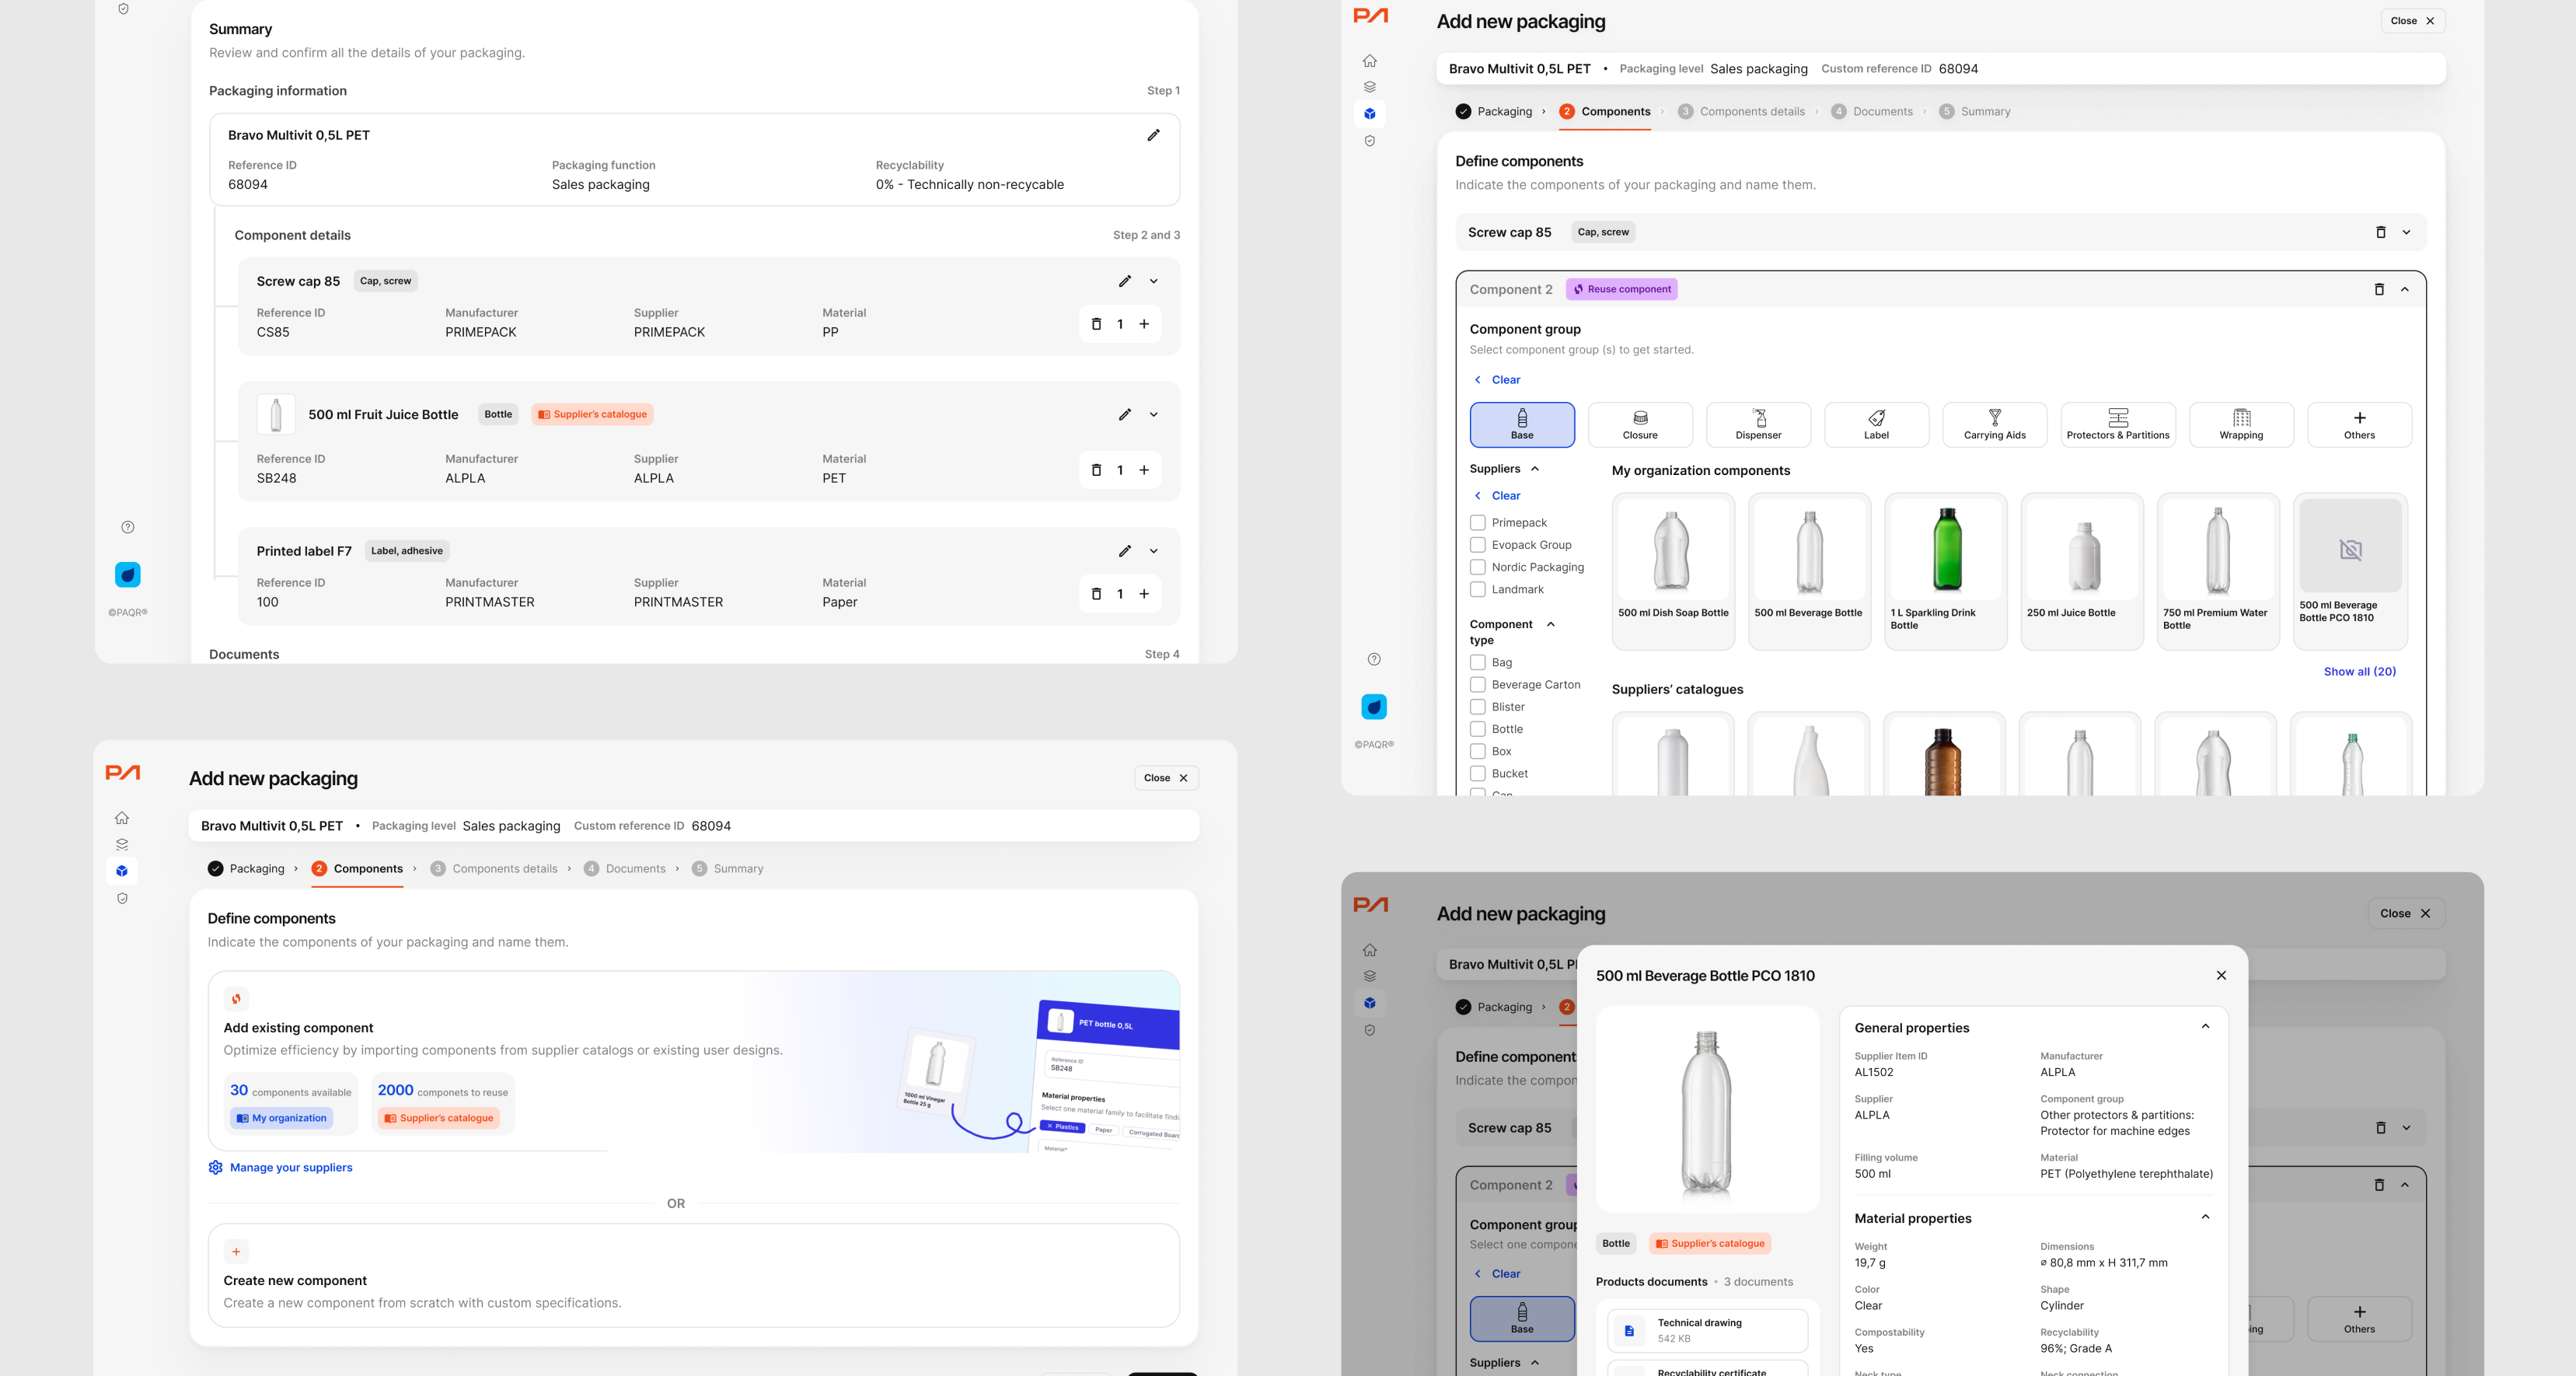The height and width of the screenshot is (1376, 2576).
Task: Expand Screw cap 85 row in top-right window
Action: pyautogui.click(x=2406, y=232)
